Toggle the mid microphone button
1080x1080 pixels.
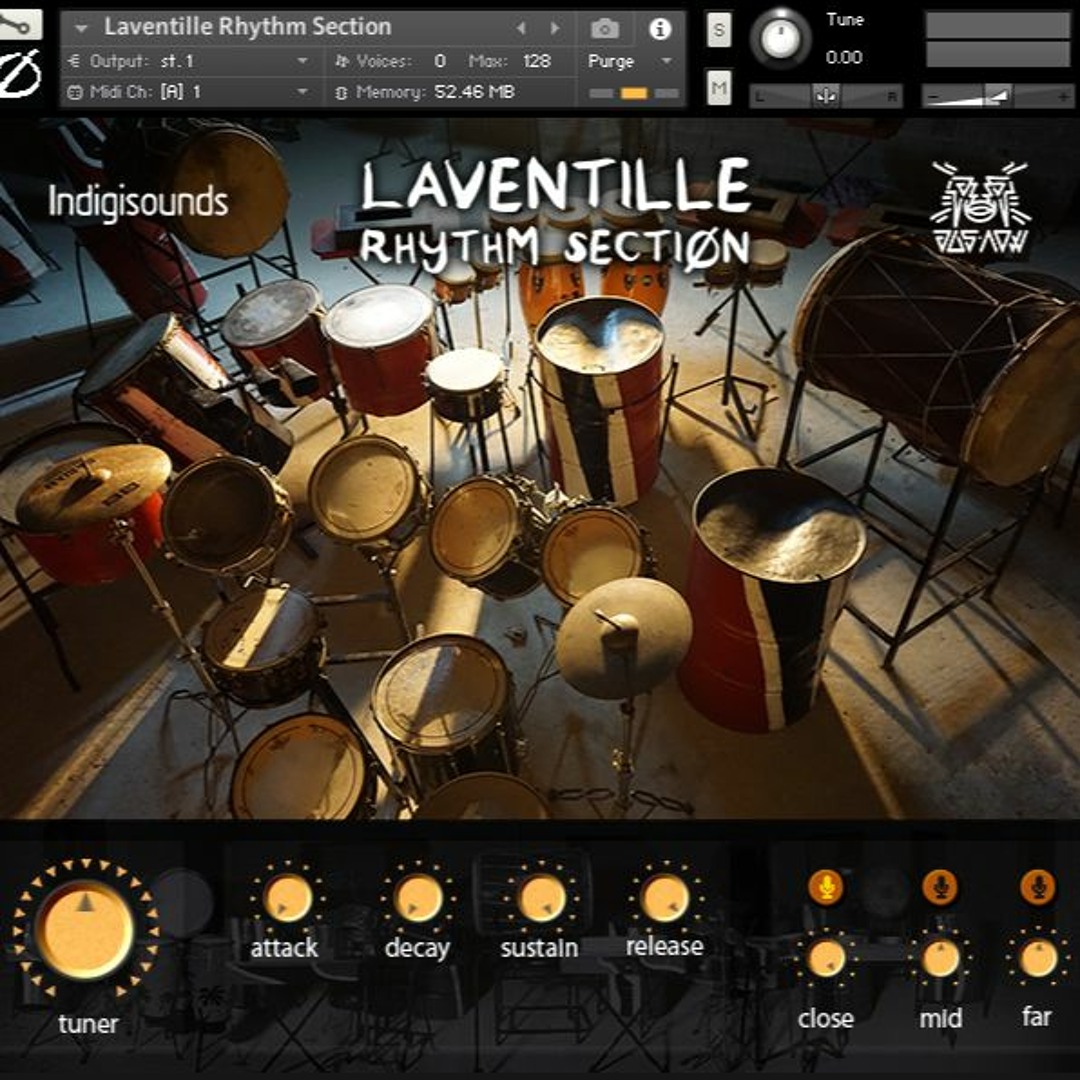(940, 886)
